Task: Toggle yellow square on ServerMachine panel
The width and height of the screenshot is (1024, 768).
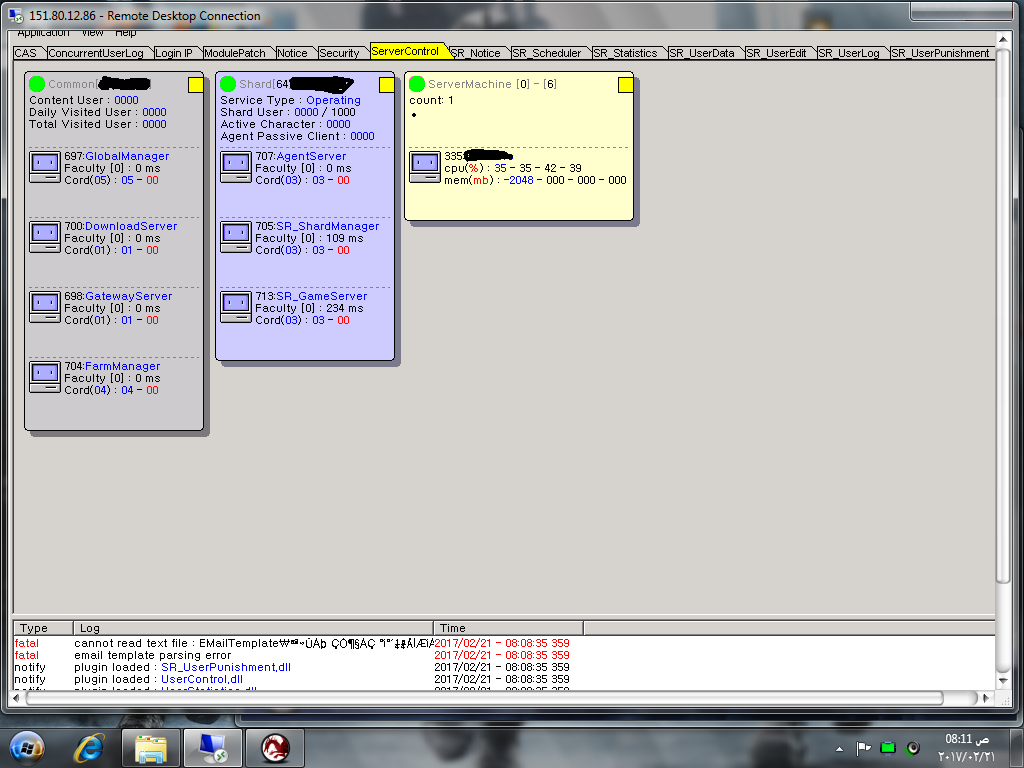Action: [626, 85]
